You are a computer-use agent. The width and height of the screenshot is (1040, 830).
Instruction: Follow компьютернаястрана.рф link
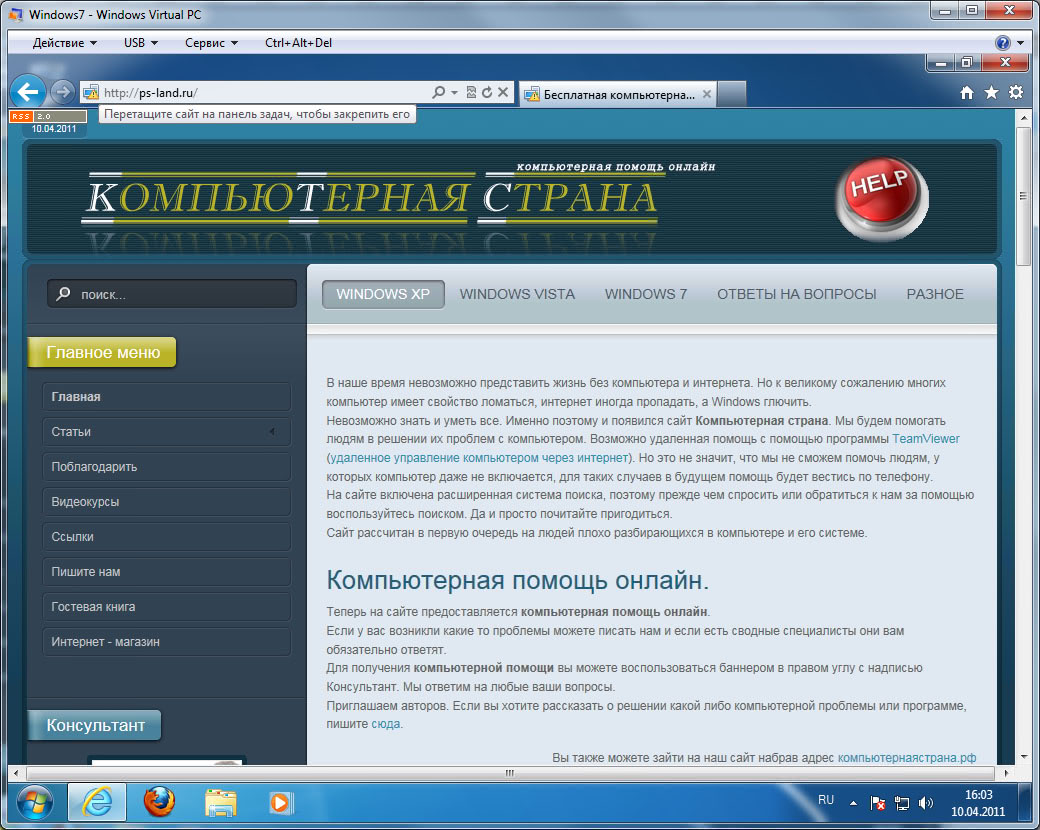click(907, 758)
